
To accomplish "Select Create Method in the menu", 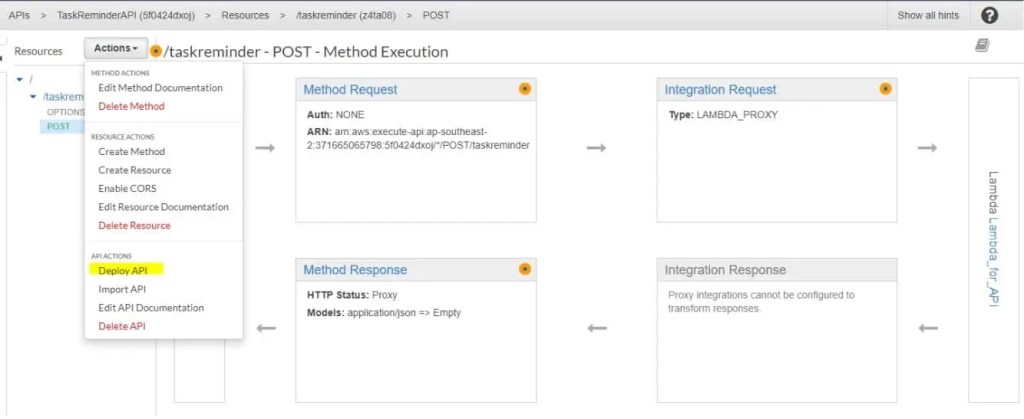I will click(131, 152).
